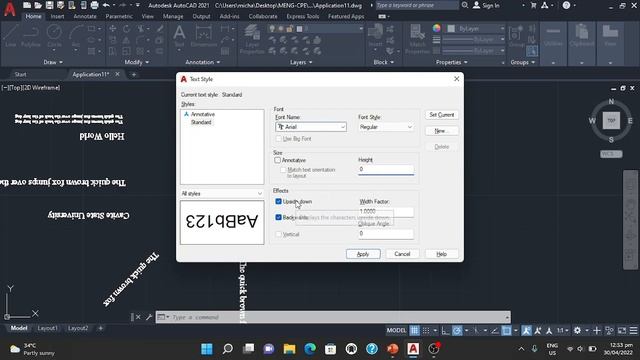Screen dimensions: 640x360
Task: Switch to the Layout1 tab
Action: pos(47,328)
